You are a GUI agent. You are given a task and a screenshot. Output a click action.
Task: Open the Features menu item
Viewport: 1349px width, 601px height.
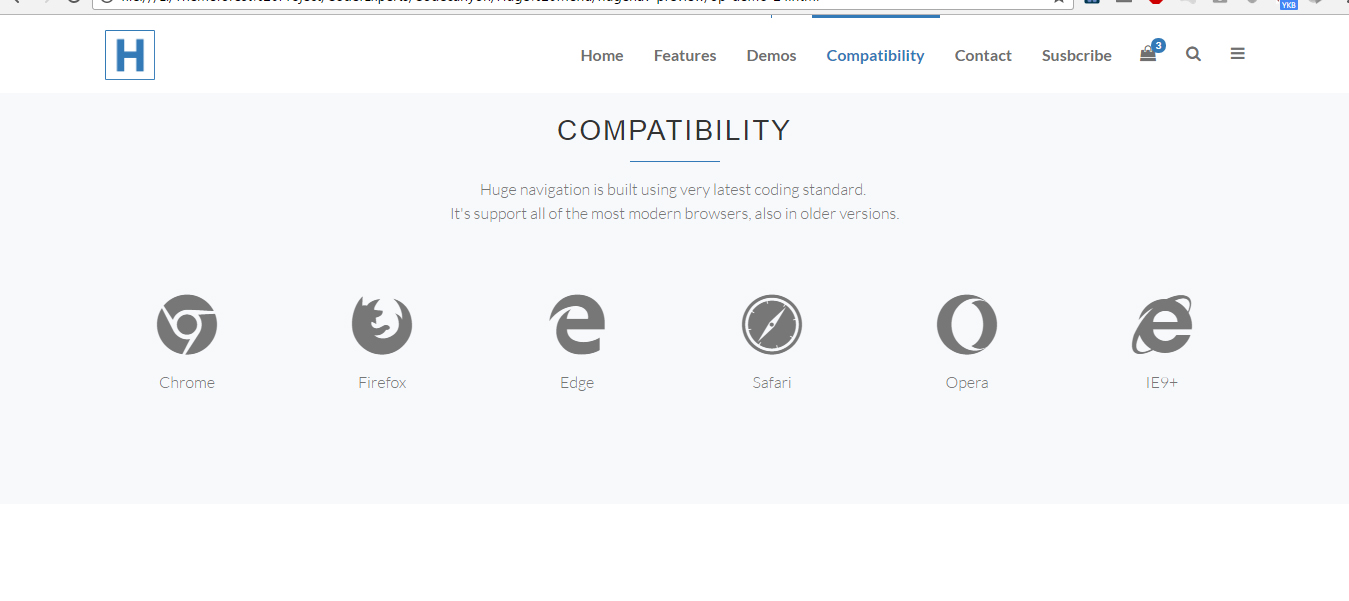click(x=685, y=56)
